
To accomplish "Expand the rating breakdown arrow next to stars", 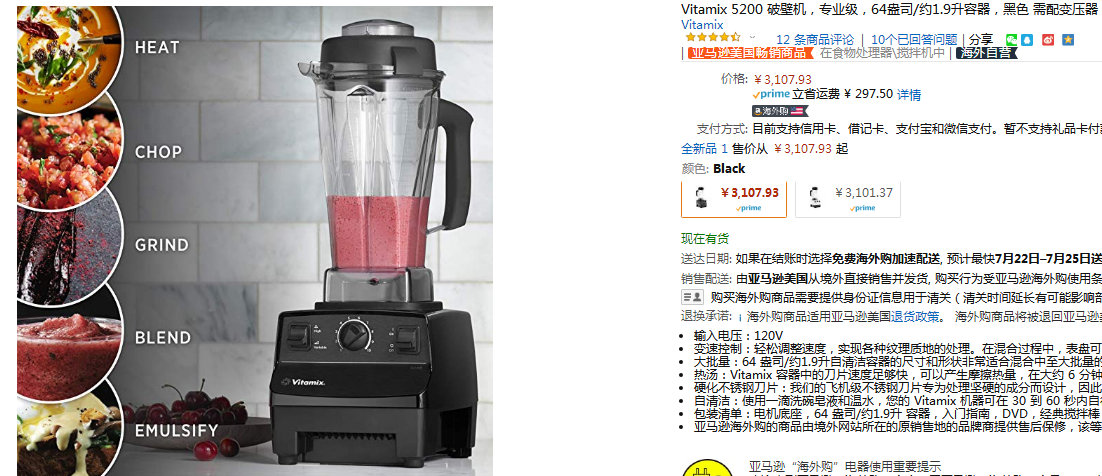I will coord(753,38).
